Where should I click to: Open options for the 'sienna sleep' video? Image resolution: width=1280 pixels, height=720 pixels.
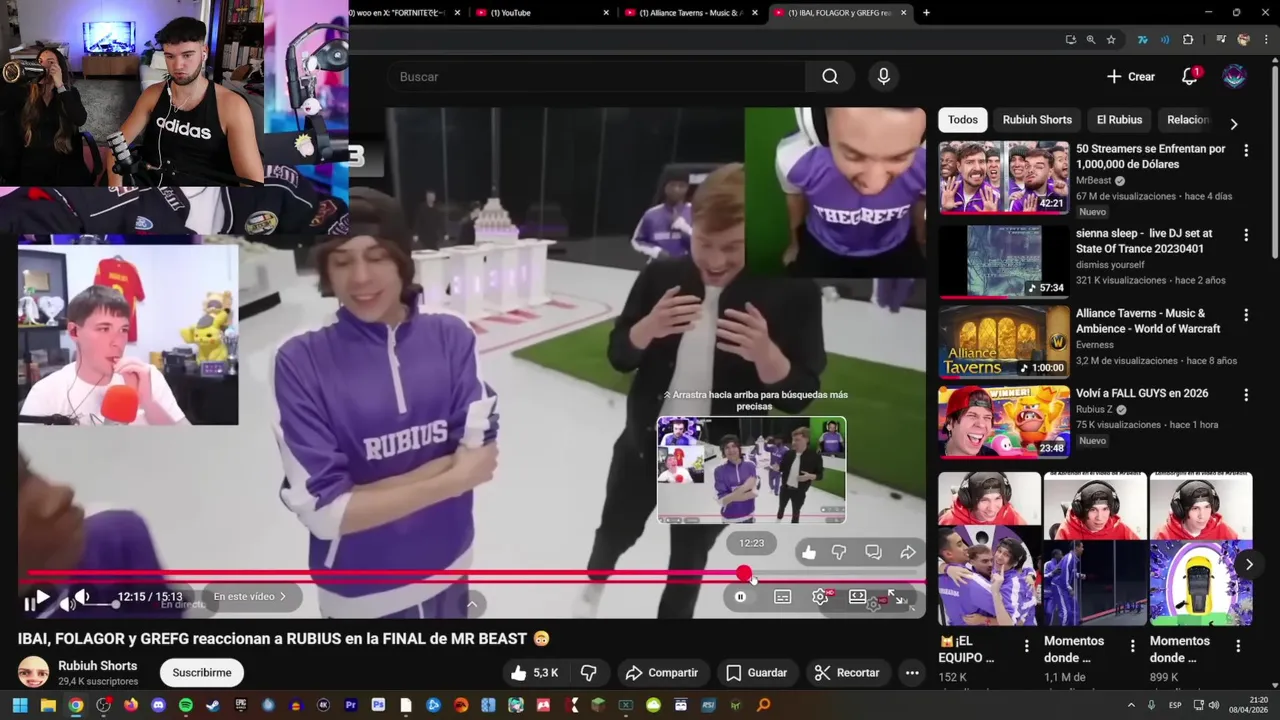coord(1246,236)
